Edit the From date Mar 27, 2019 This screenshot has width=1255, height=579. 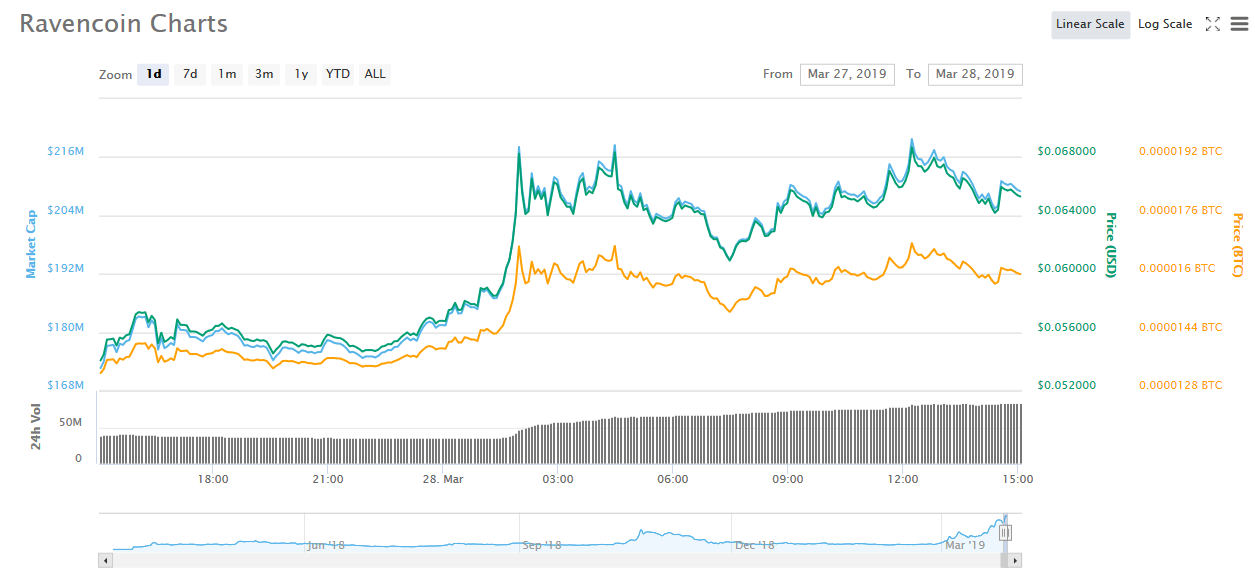click(x=847, y=74)
